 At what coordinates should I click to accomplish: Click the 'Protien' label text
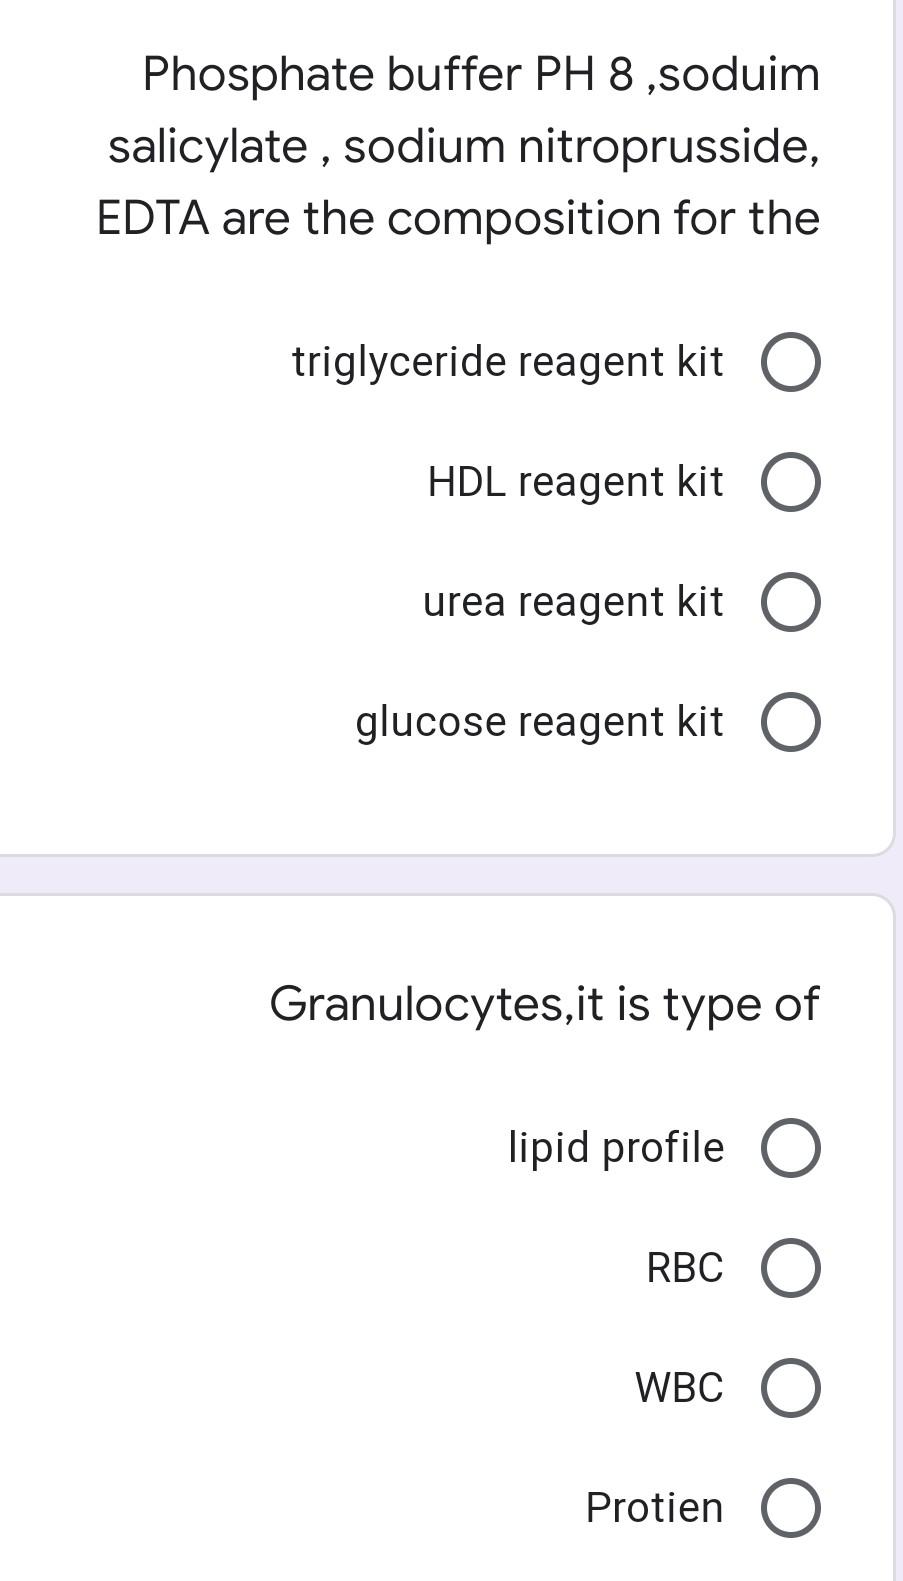click(654, 1508)
